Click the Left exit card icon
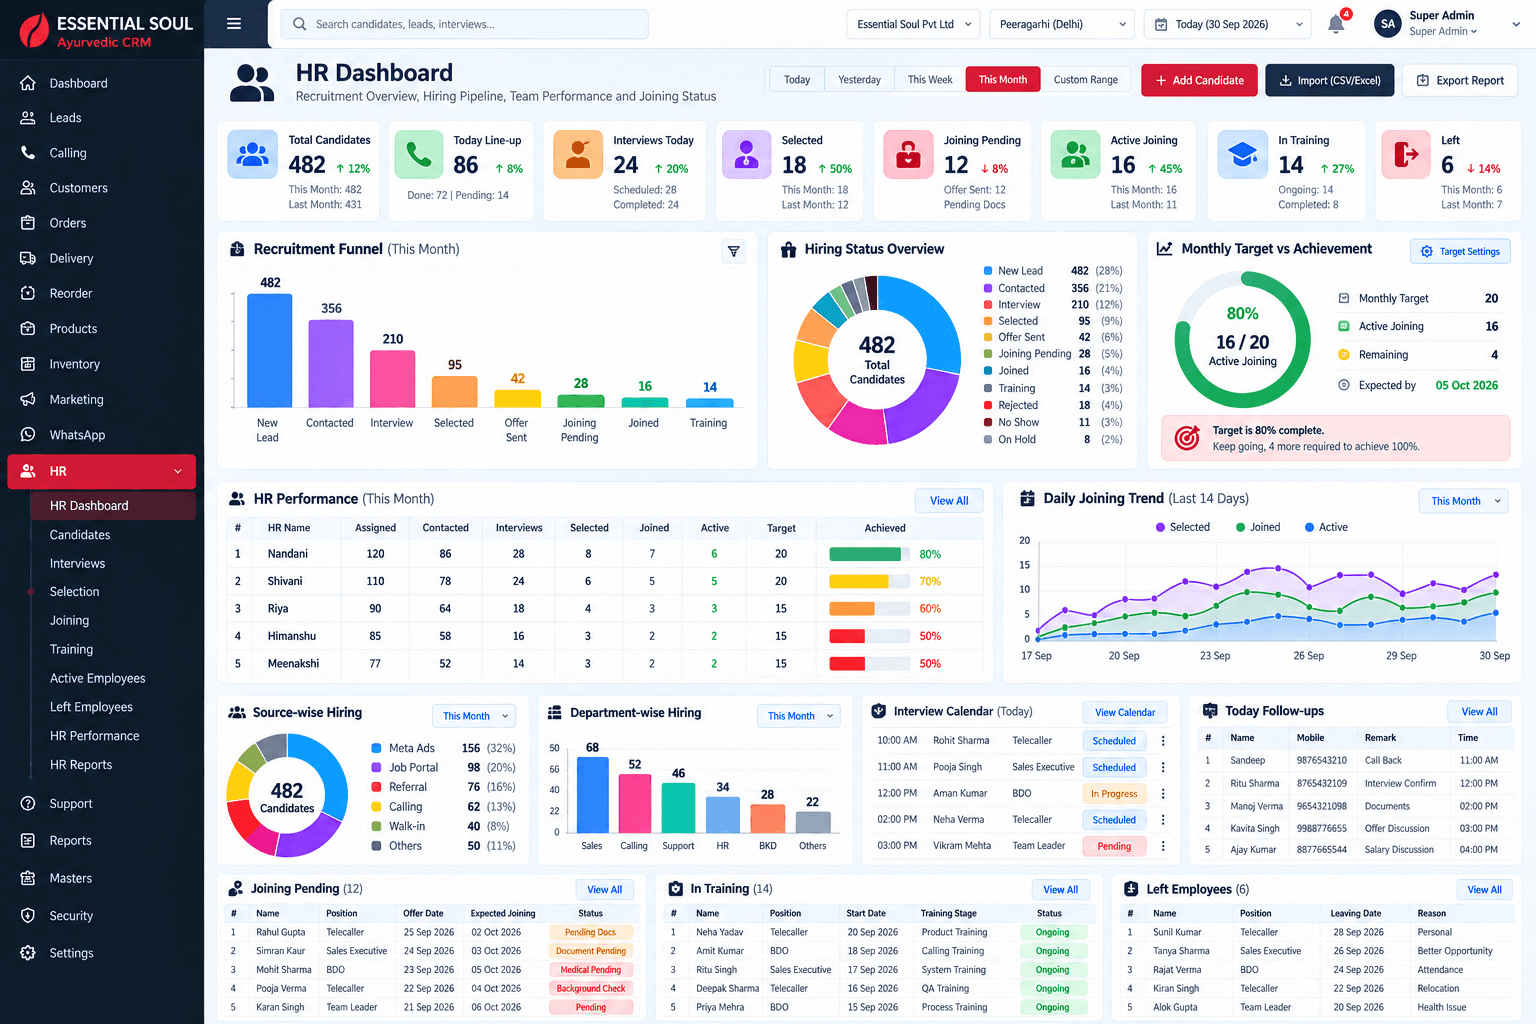This screenshot has height=1024, width=1536. [1406, 154]
